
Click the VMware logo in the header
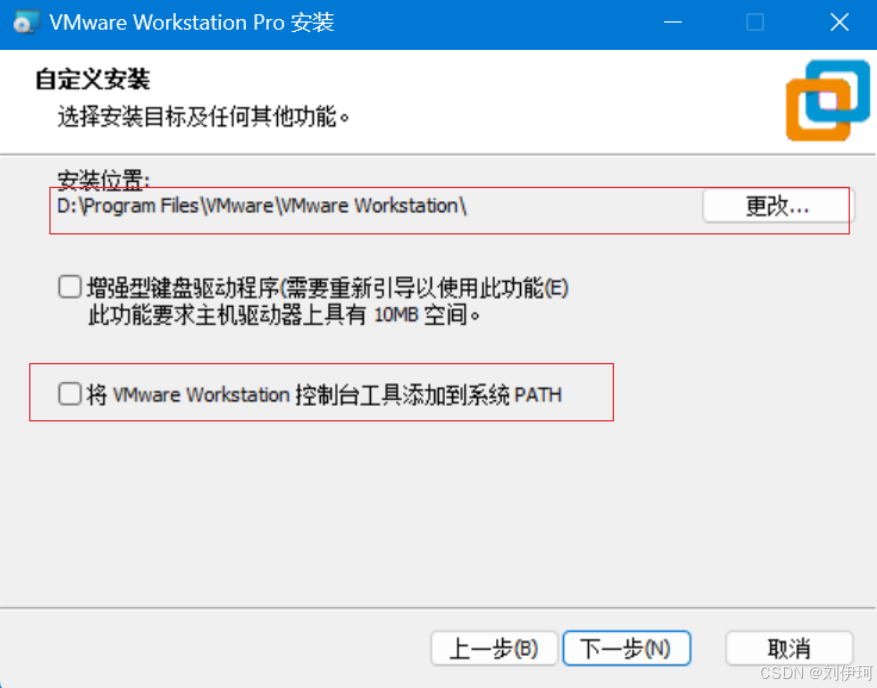tap(827, 100)
